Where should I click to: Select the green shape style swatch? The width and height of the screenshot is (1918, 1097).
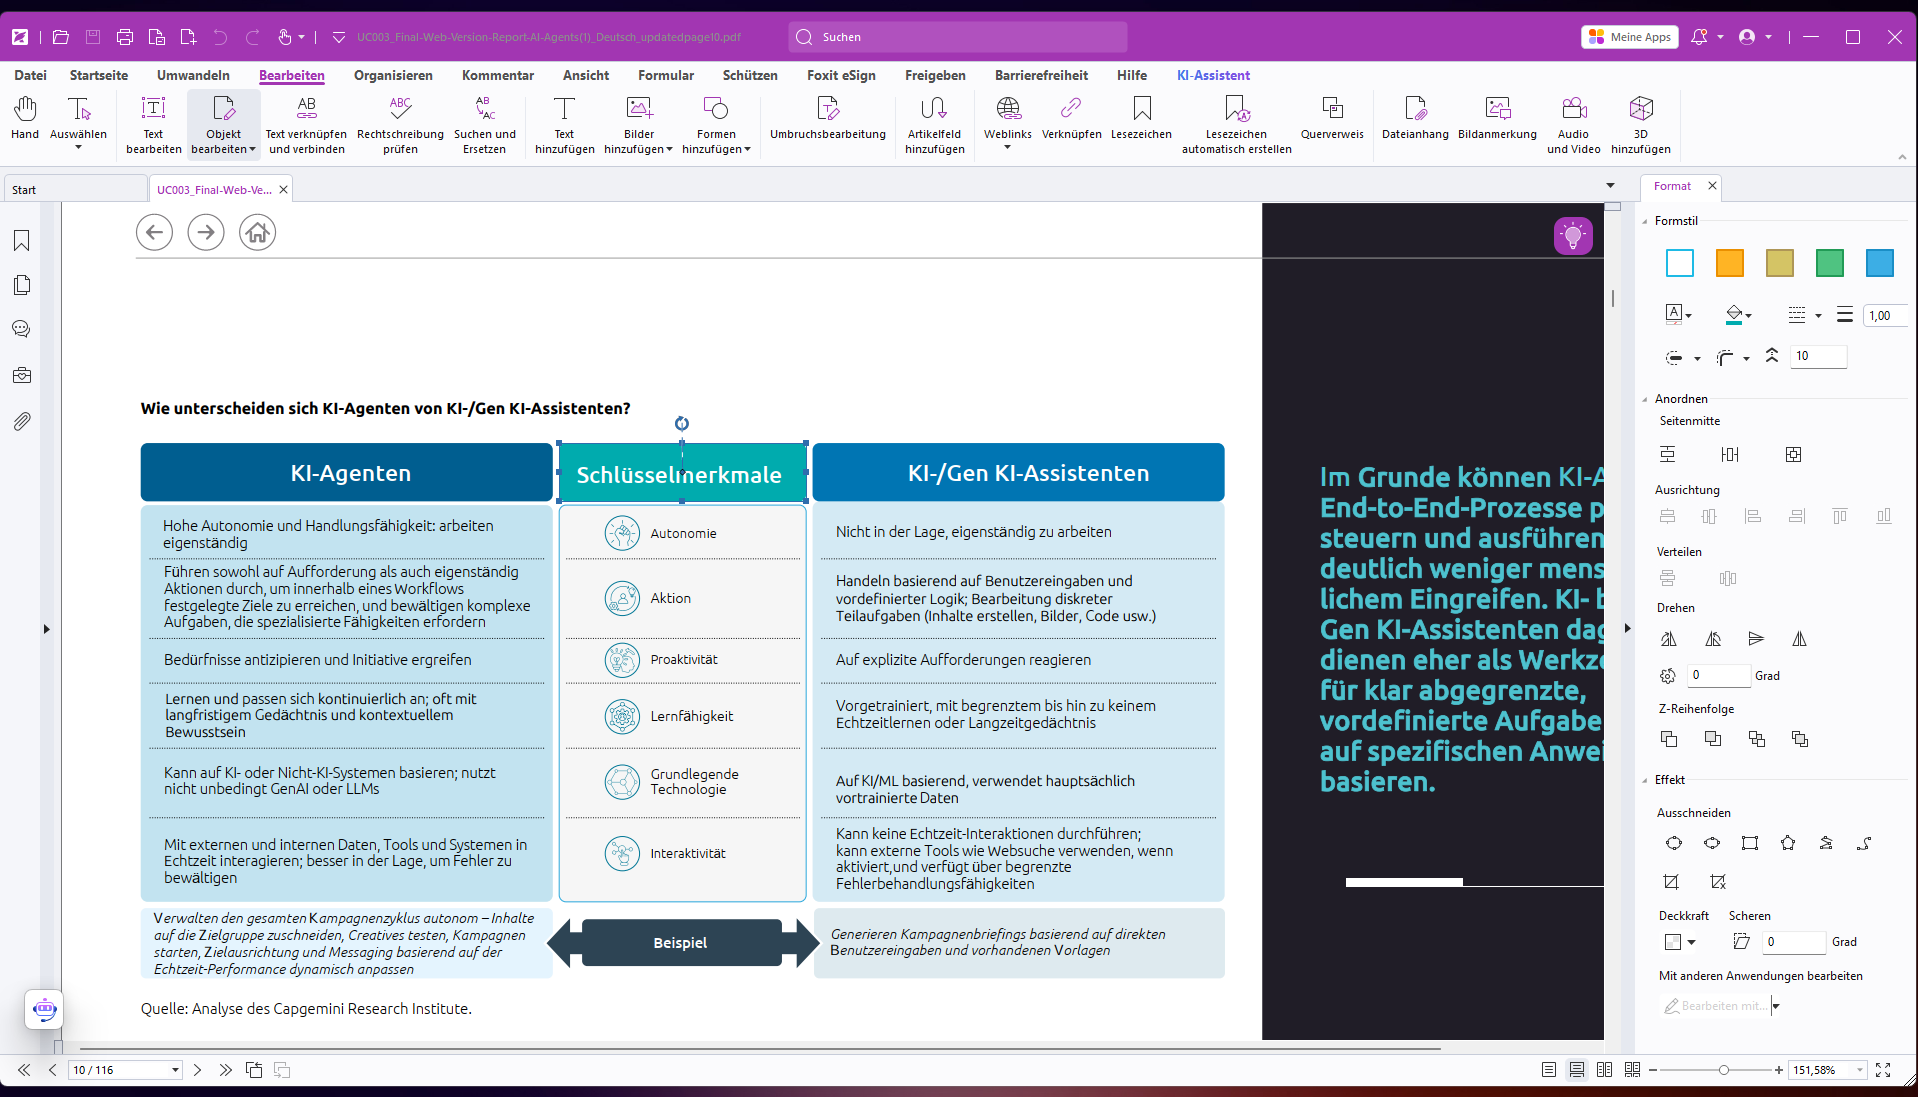click(1830, 263)
